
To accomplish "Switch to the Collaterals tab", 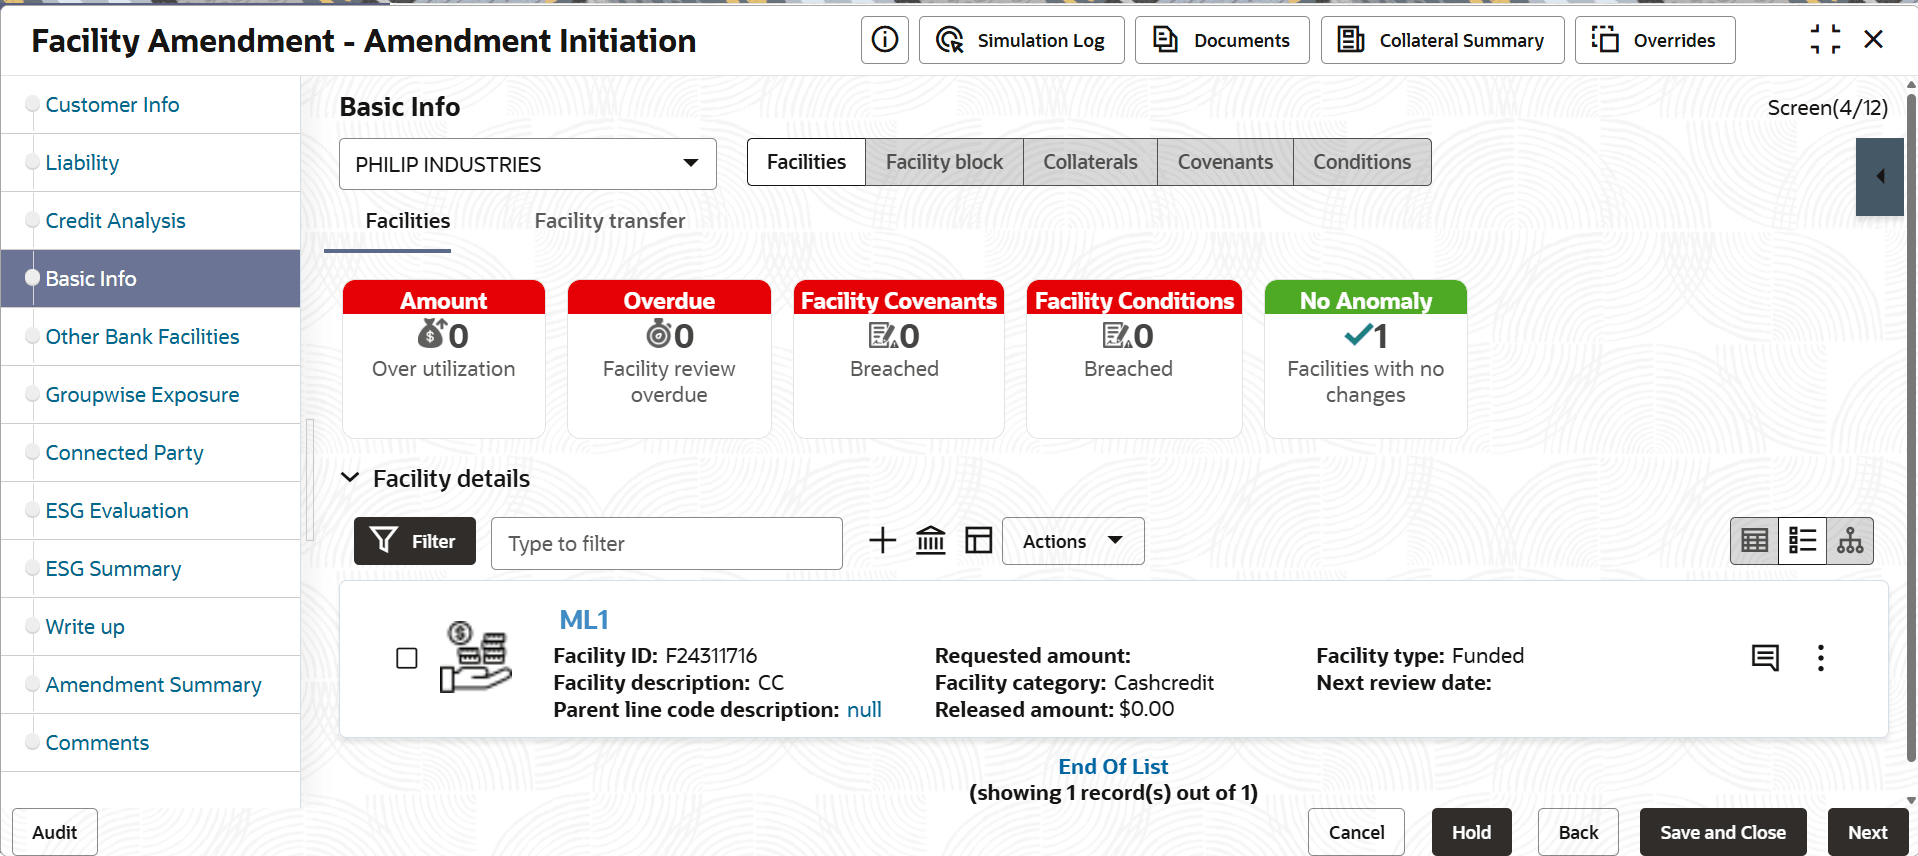I will (x=1090, y=162).
